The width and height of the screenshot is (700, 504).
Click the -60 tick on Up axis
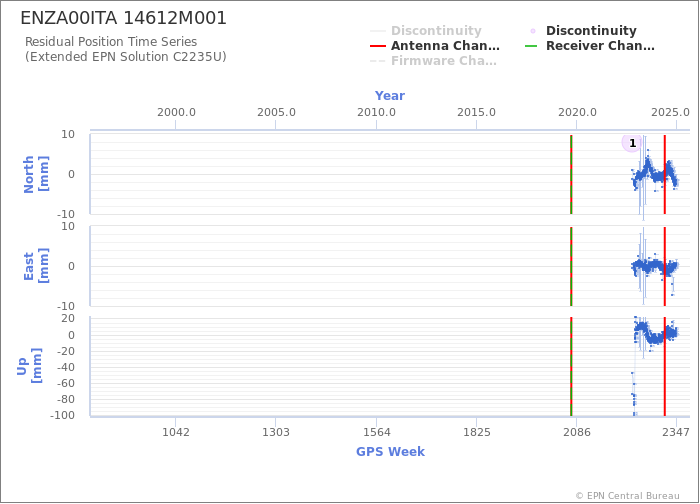tap(68, 383)
